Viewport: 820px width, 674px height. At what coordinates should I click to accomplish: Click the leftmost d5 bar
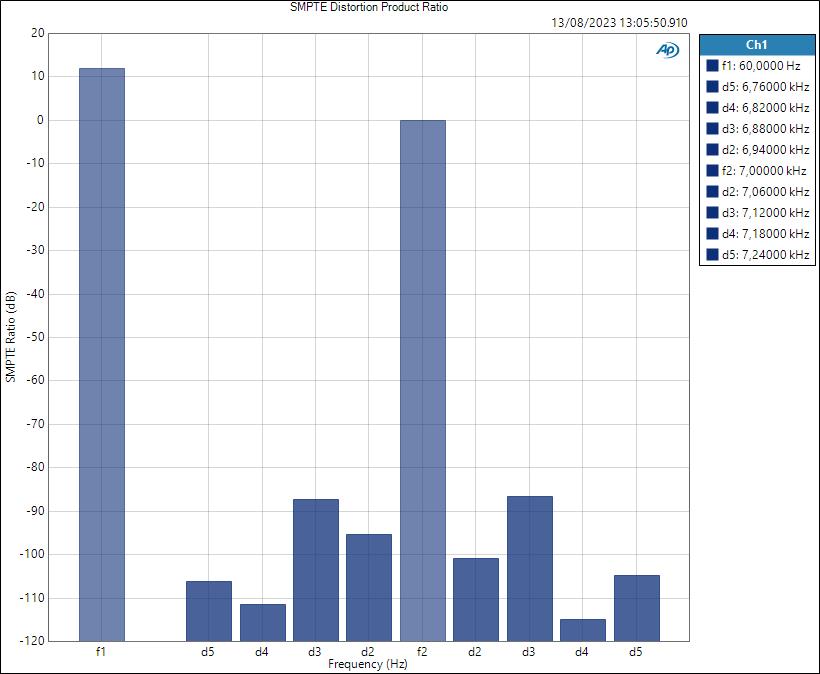point(209,611)
